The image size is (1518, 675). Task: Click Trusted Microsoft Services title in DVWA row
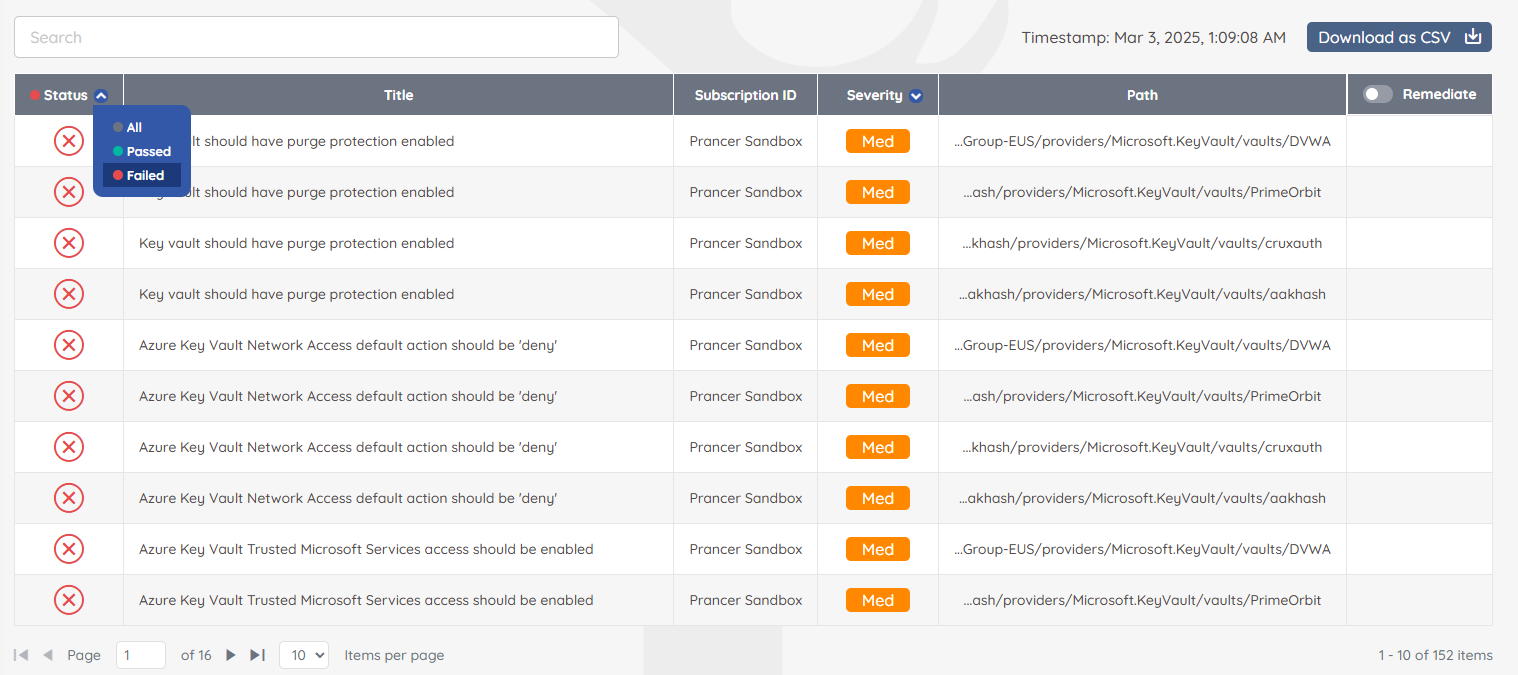click(366, 549)
